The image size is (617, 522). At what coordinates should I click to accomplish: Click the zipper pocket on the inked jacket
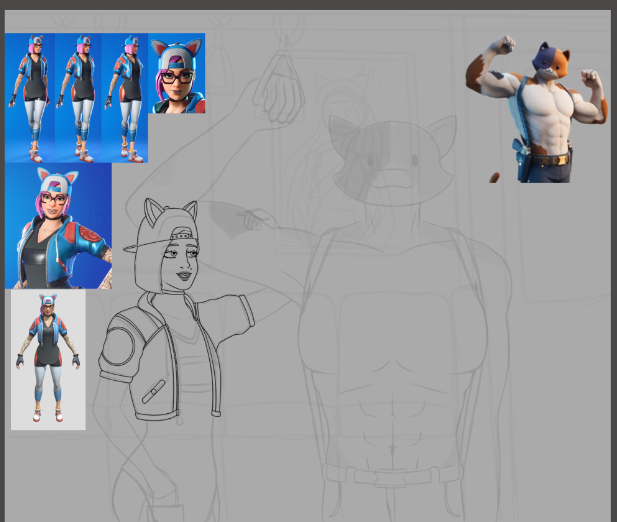click(154, 392)
